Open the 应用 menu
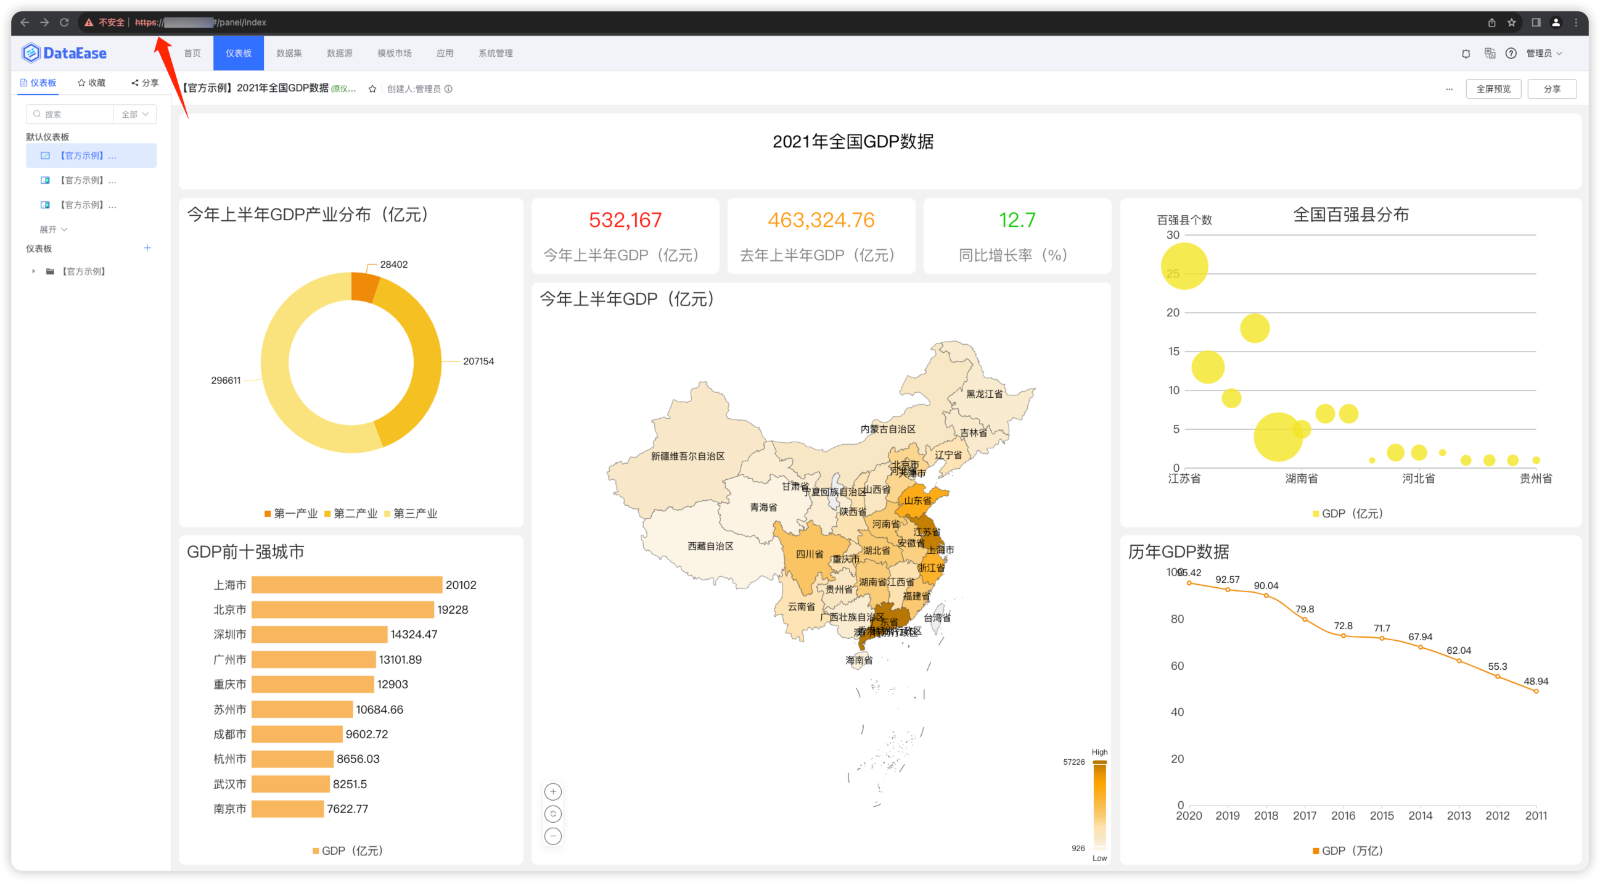This screenshot has width=1600, height=882. tap(445, 53)
